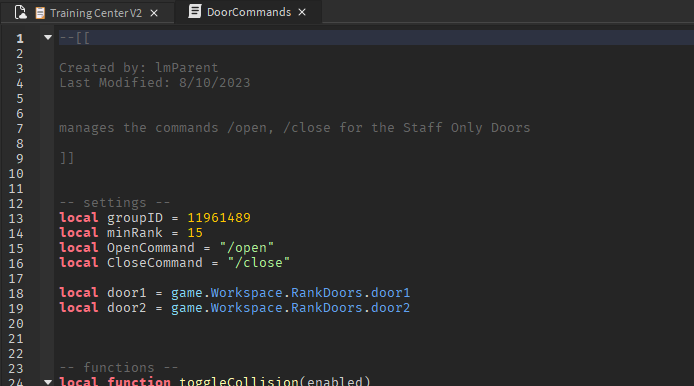
Task: Click line number 18 in the gutter
Action: 16,293
